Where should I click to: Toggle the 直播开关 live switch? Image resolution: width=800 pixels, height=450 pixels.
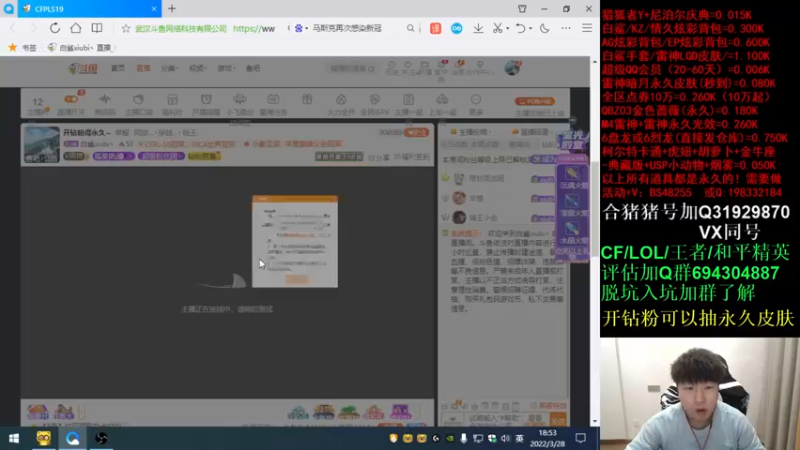[x=71, y=104]
